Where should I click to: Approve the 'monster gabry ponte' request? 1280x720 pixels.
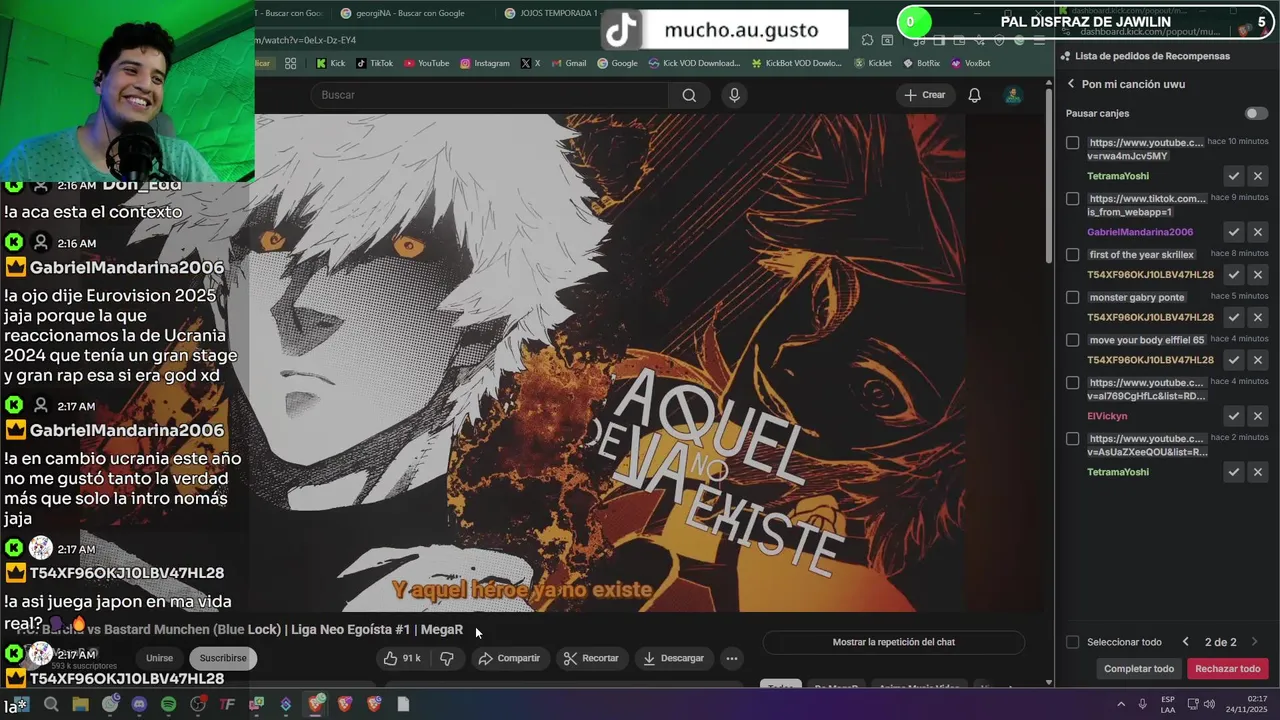tap(1234, 317)
